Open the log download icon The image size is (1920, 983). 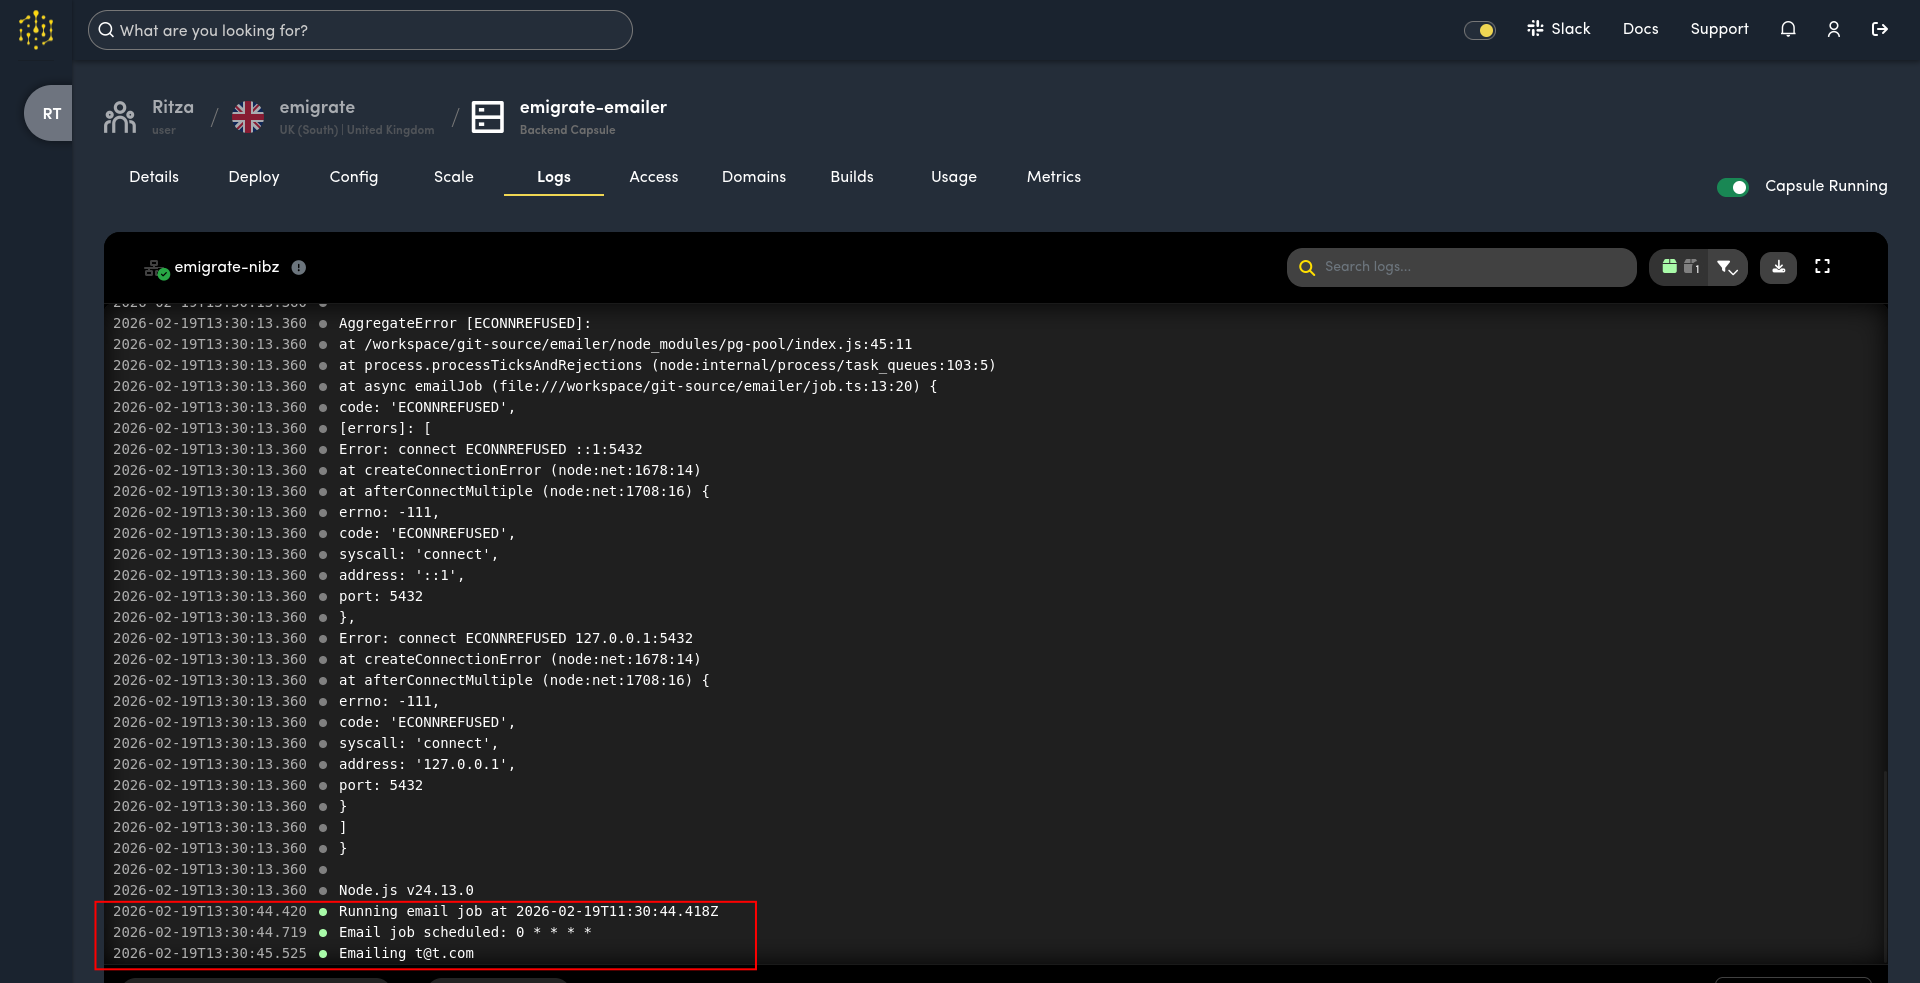[1778, 267]
